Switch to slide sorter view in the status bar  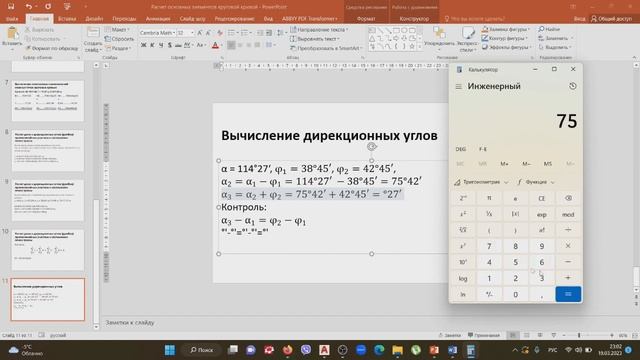point(527,336)
